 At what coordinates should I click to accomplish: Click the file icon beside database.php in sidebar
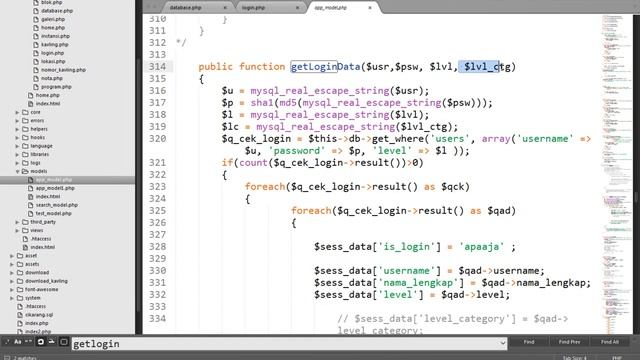[x=36, y=11]
